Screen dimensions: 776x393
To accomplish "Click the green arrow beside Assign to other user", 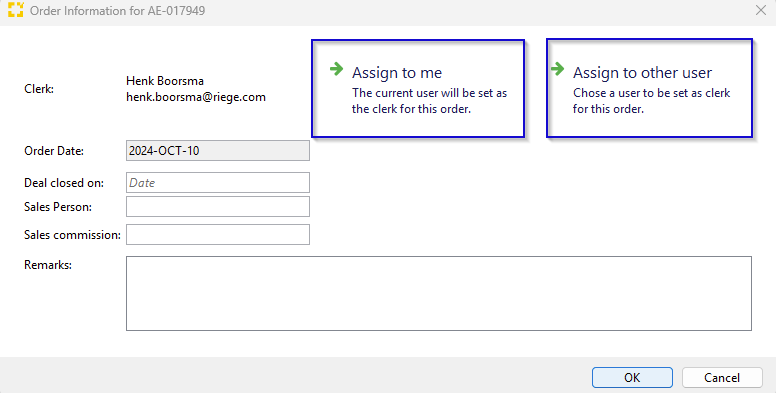I will pyautogui.click(x=557, y=69).
